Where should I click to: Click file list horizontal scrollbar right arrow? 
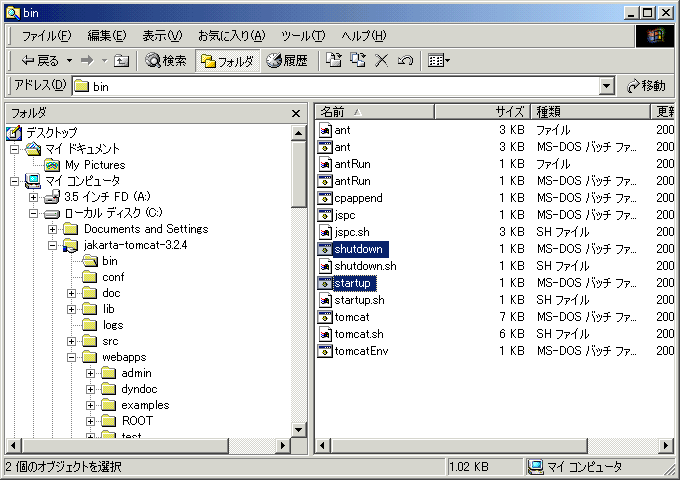click(x=666, y=445)
